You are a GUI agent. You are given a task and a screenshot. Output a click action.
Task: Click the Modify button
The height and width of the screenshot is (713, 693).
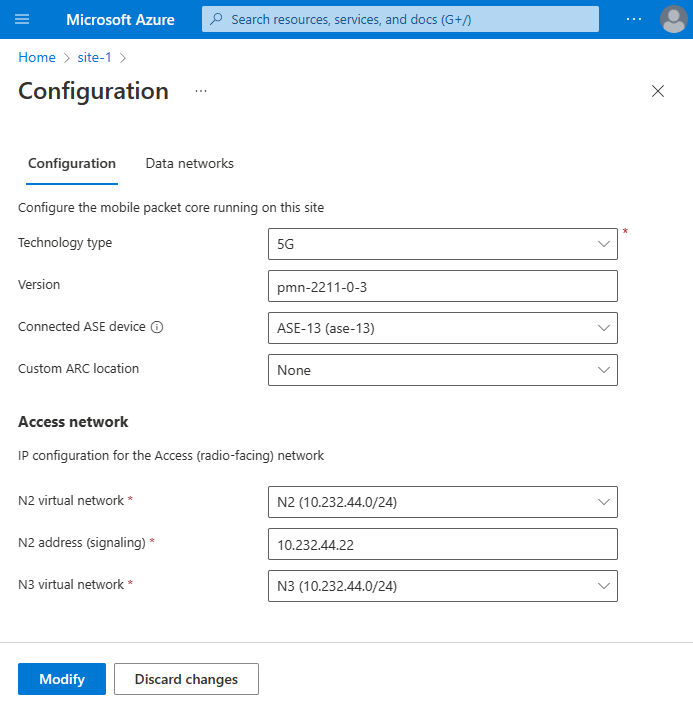62,679
